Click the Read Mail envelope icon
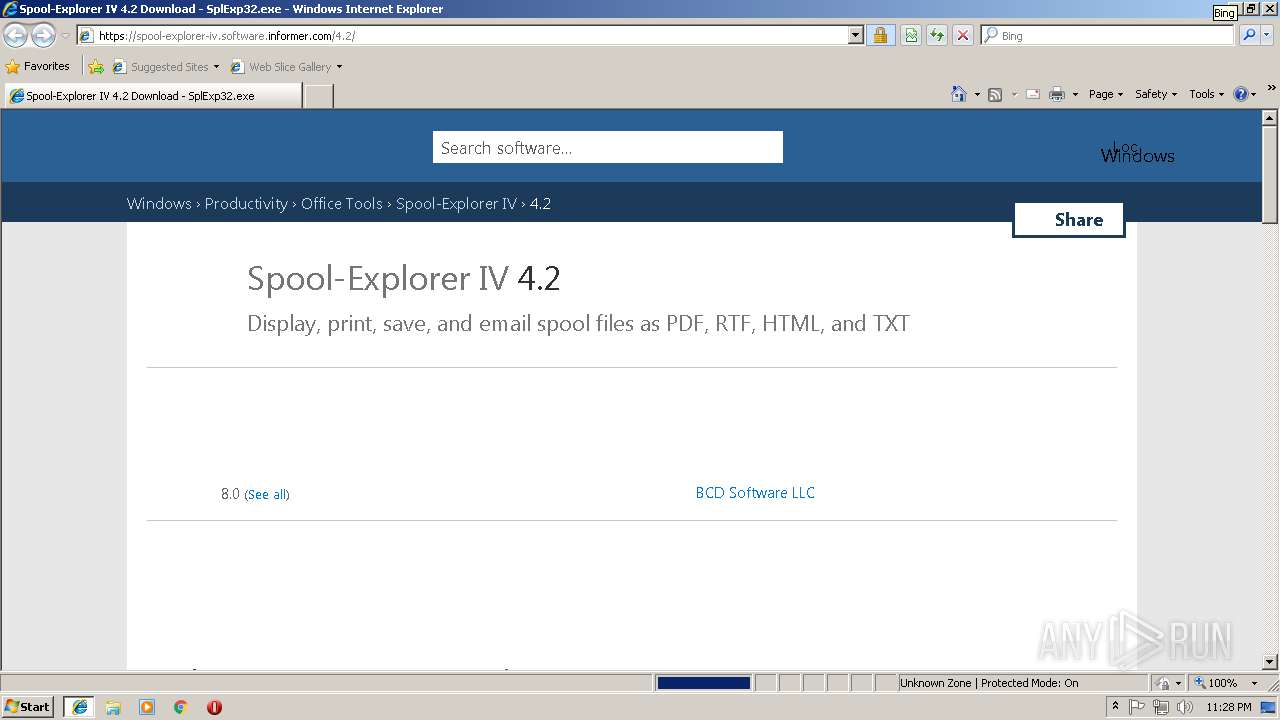The height and width of the screenshot is (720, 1280). [1033, 94]
